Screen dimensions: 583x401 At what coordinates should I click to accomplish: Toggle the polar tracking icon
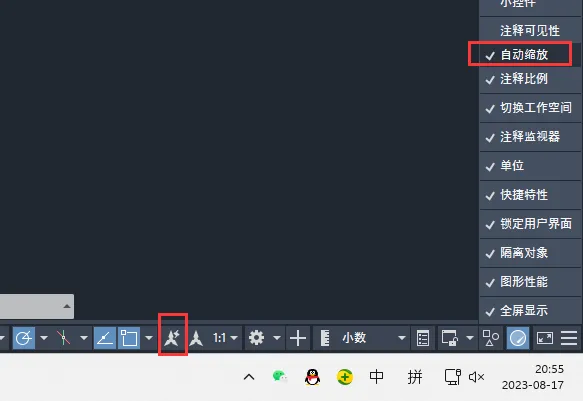(24, 338)
